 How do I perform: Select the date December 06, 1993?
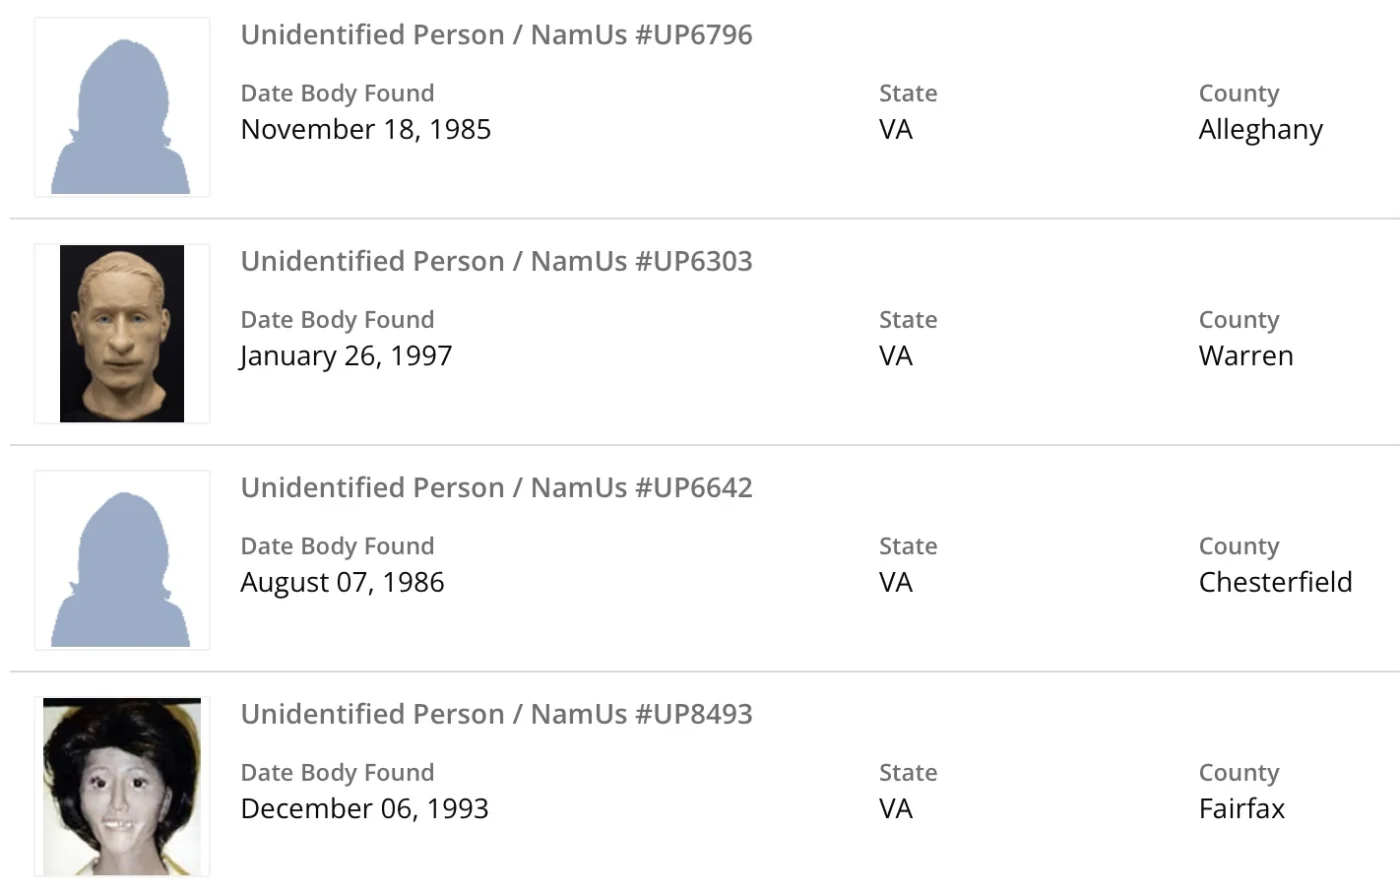364,809
